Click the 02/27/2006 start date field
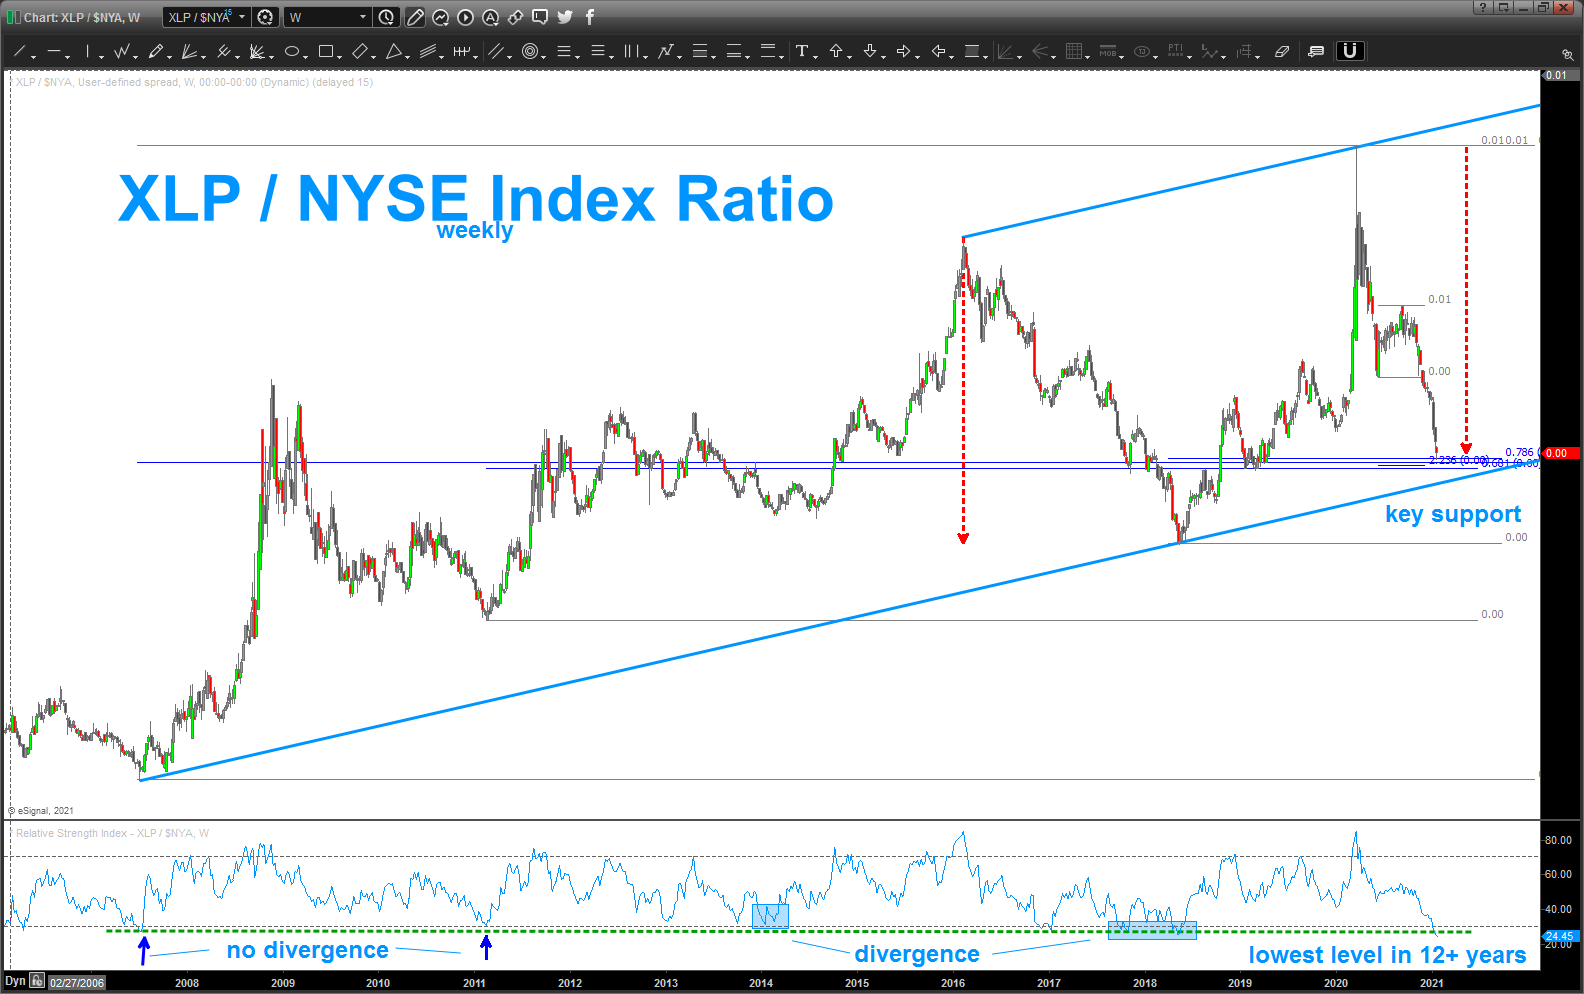 [x=77, y=983]
